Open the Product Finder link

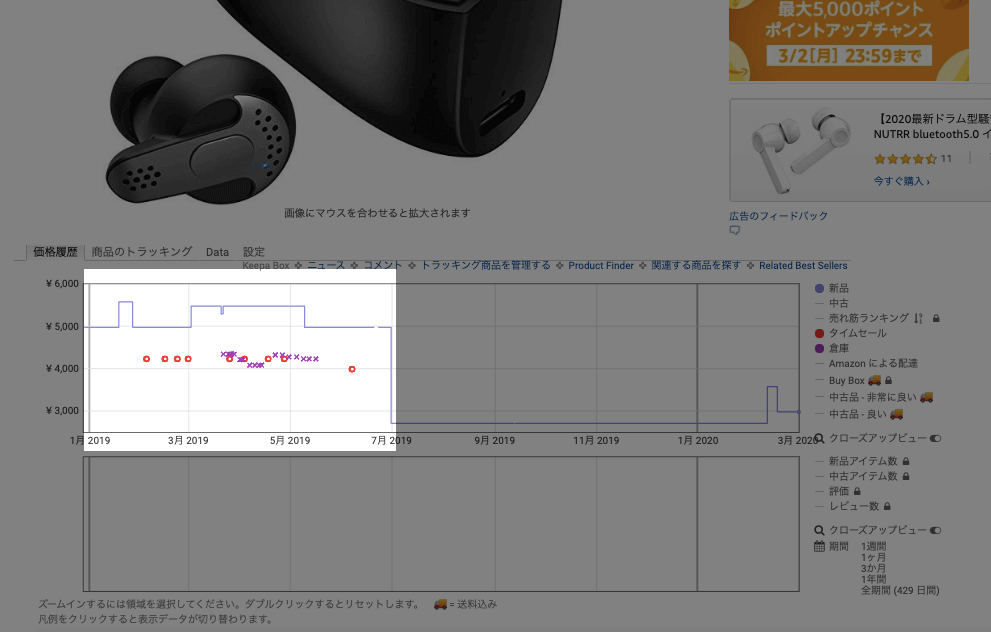(601, 266)
